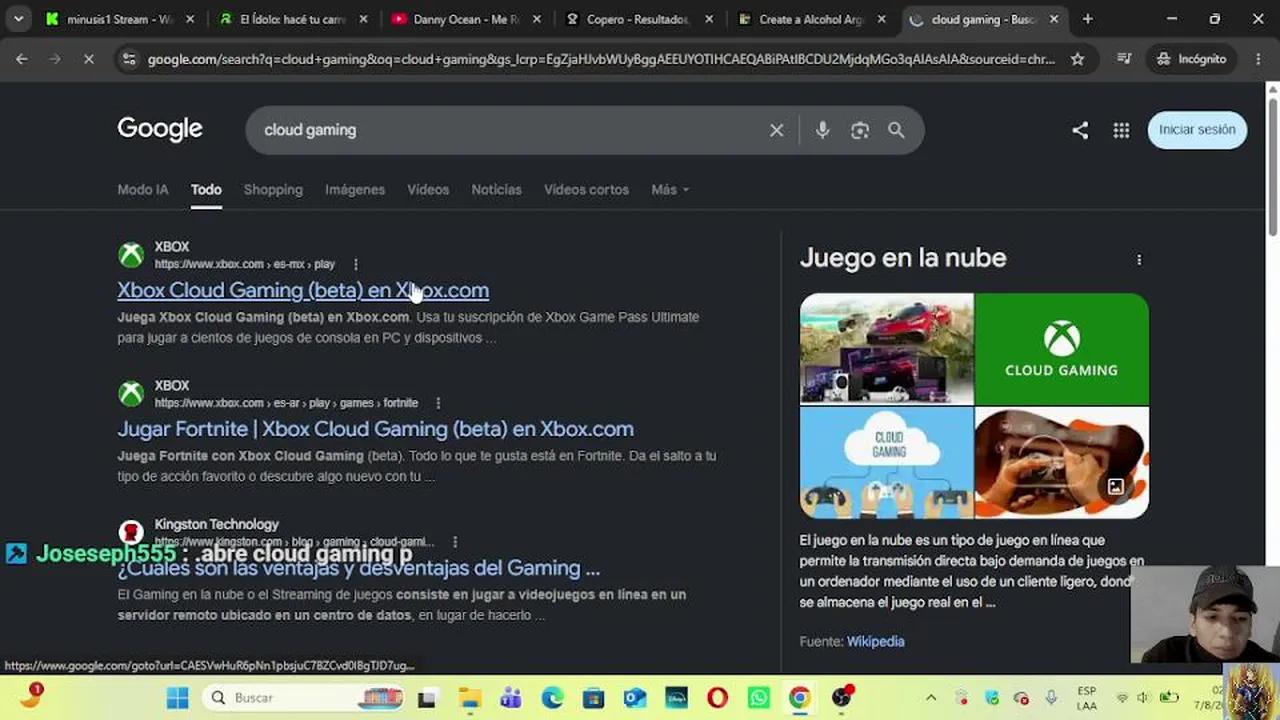This screenshot has height=720, width=1280.
Task: Open the tab search dropdown arrow
Action: (18, 19)
